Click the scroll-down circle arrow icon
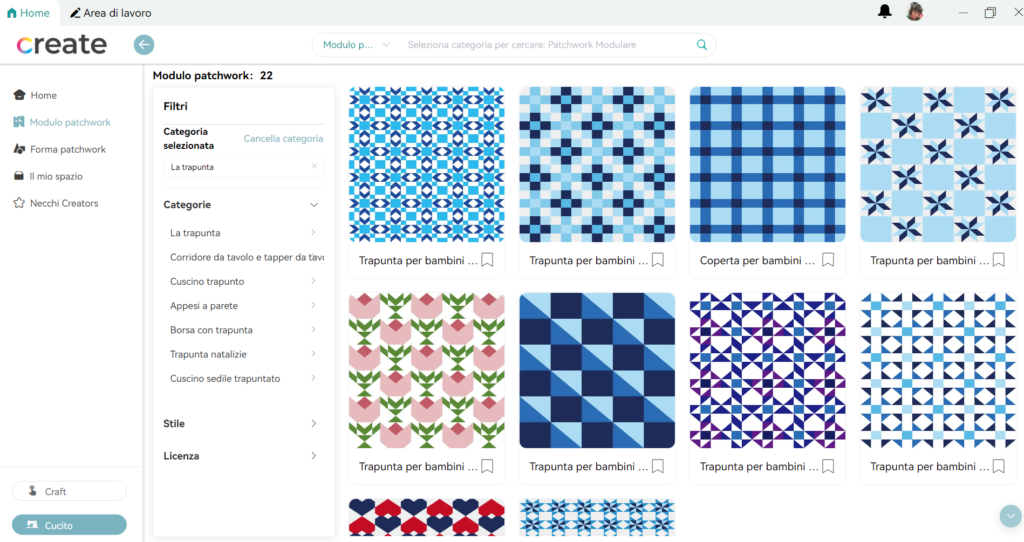Viewport: 1024px width, 542px height. point(1008,515)
